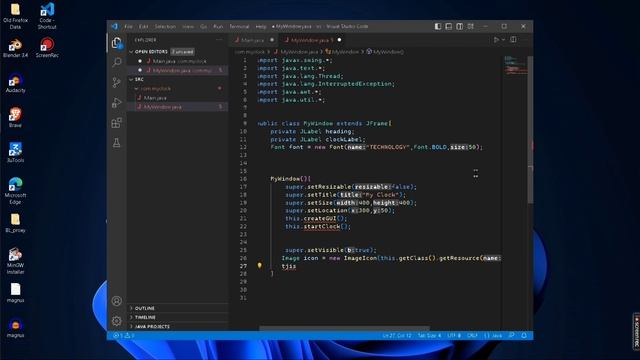This screenshot has height=360, width=640.
Task: Open the Testing beaker view
Action: tap(117, 142)
